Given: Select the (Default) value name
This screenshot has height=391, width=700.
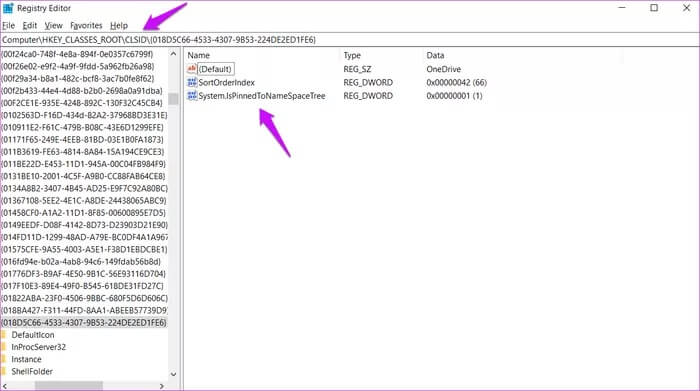Looking at the screenshot, I should click(215, 69).
